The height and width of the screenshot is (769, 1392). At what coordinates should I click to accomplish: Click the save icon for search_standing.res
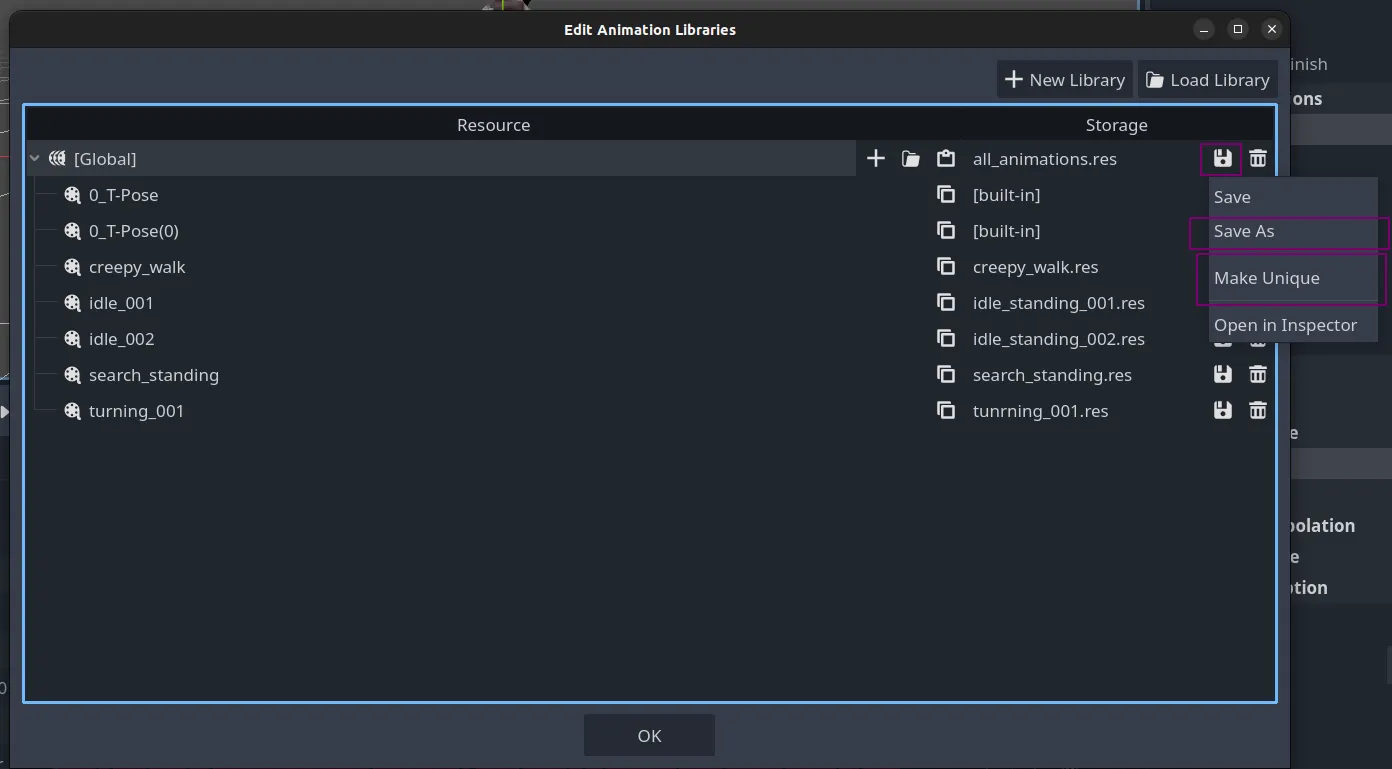click(1222, 375)
